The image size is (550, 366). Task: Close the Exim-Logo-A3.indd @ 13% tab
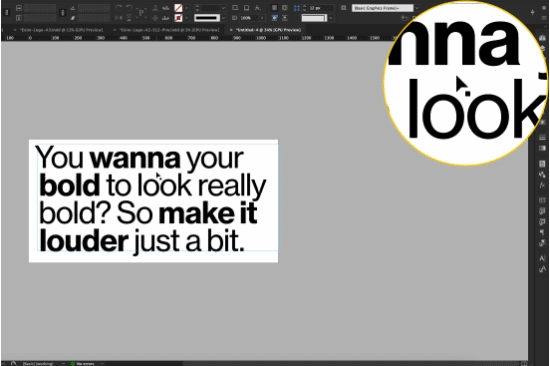pos(15,30)
